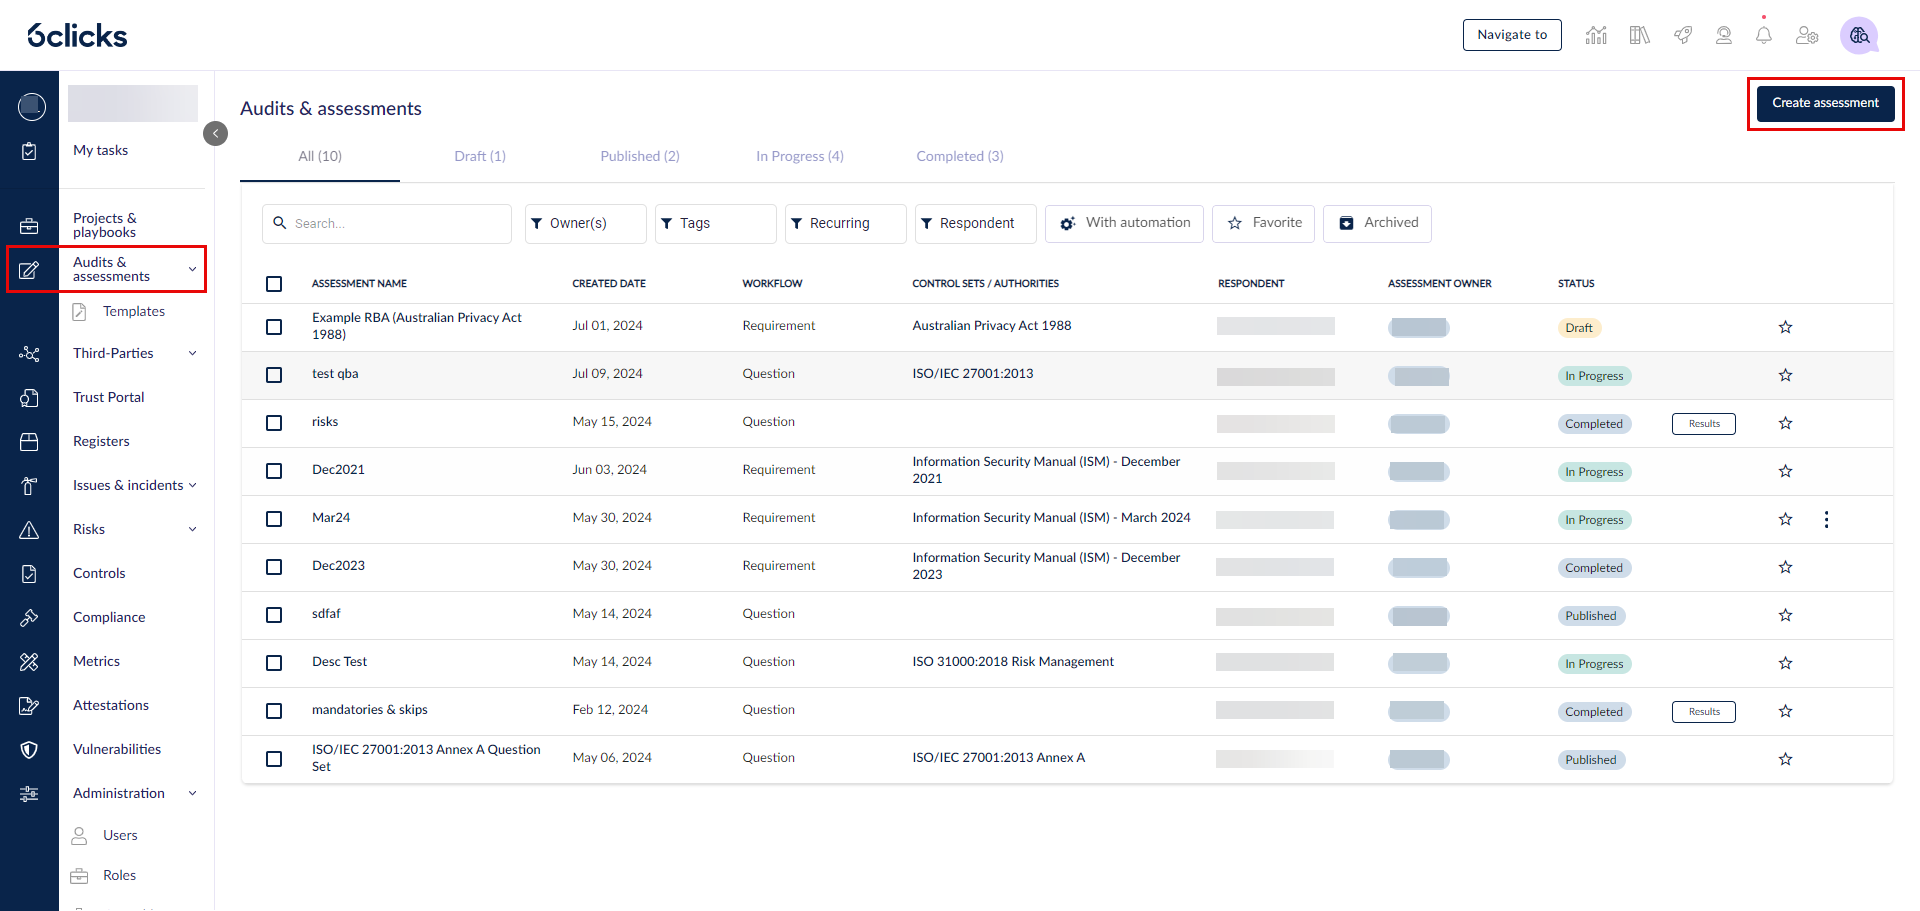Favorite the 'sdfaf' assessment star

[1785, 615]
